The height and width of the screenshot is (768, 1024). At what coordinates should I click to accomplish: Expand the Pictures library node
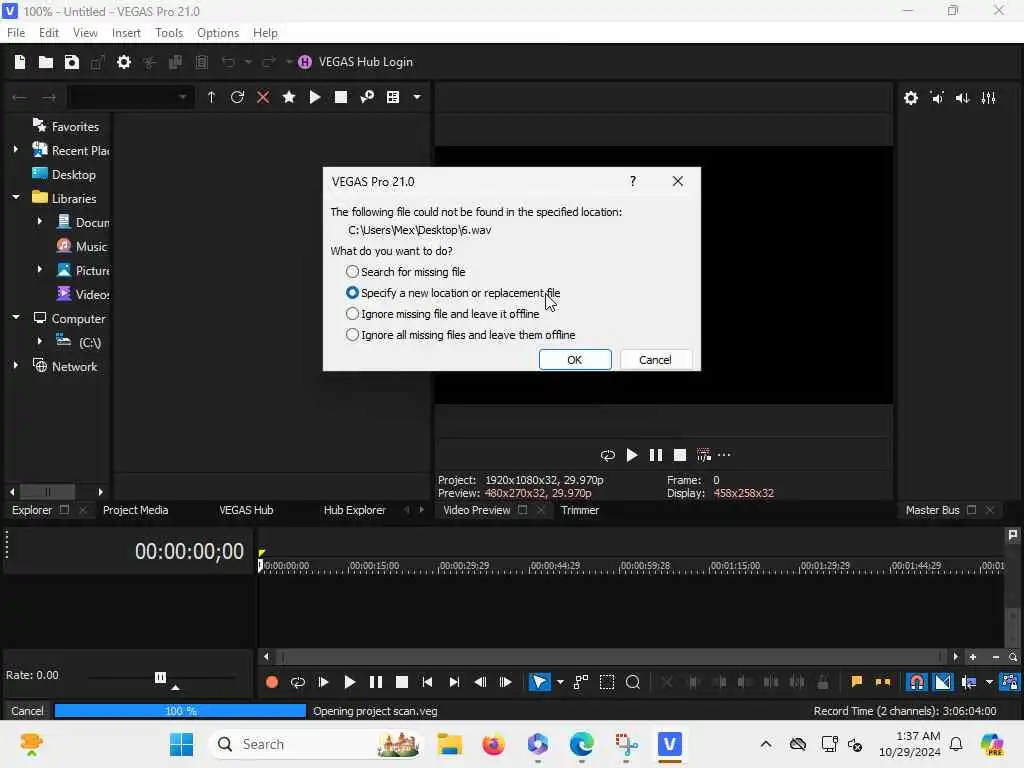(x=40, y=270)
